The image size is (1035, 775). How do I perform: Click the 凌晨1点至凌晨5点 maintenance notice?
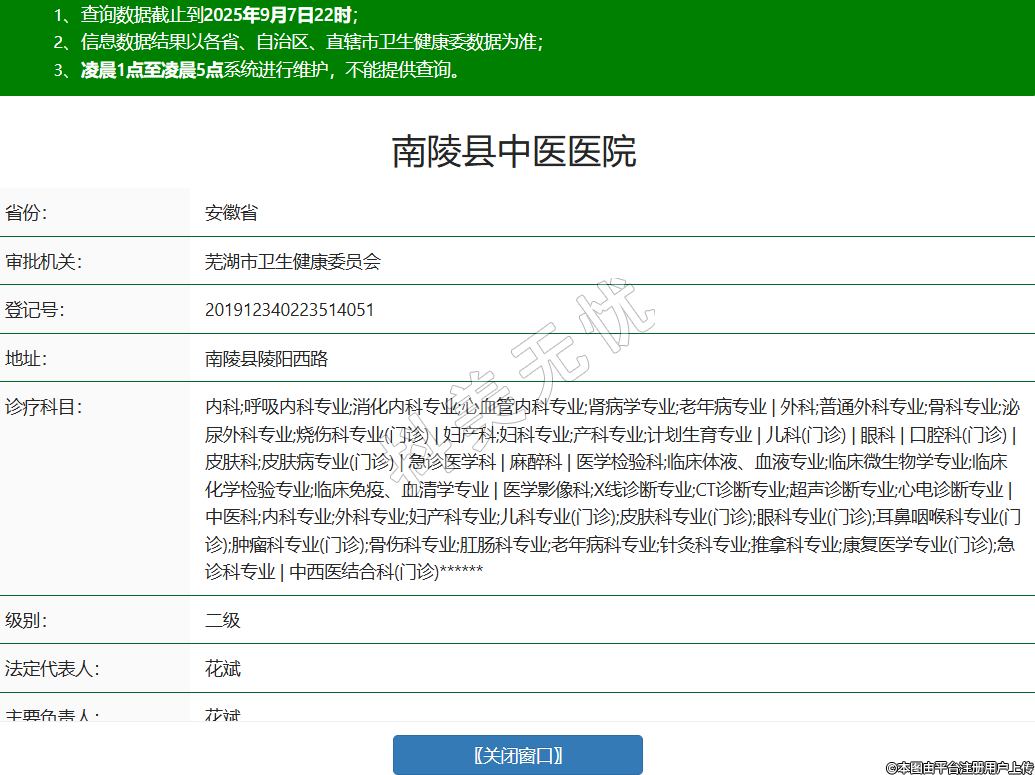(257, 70)
